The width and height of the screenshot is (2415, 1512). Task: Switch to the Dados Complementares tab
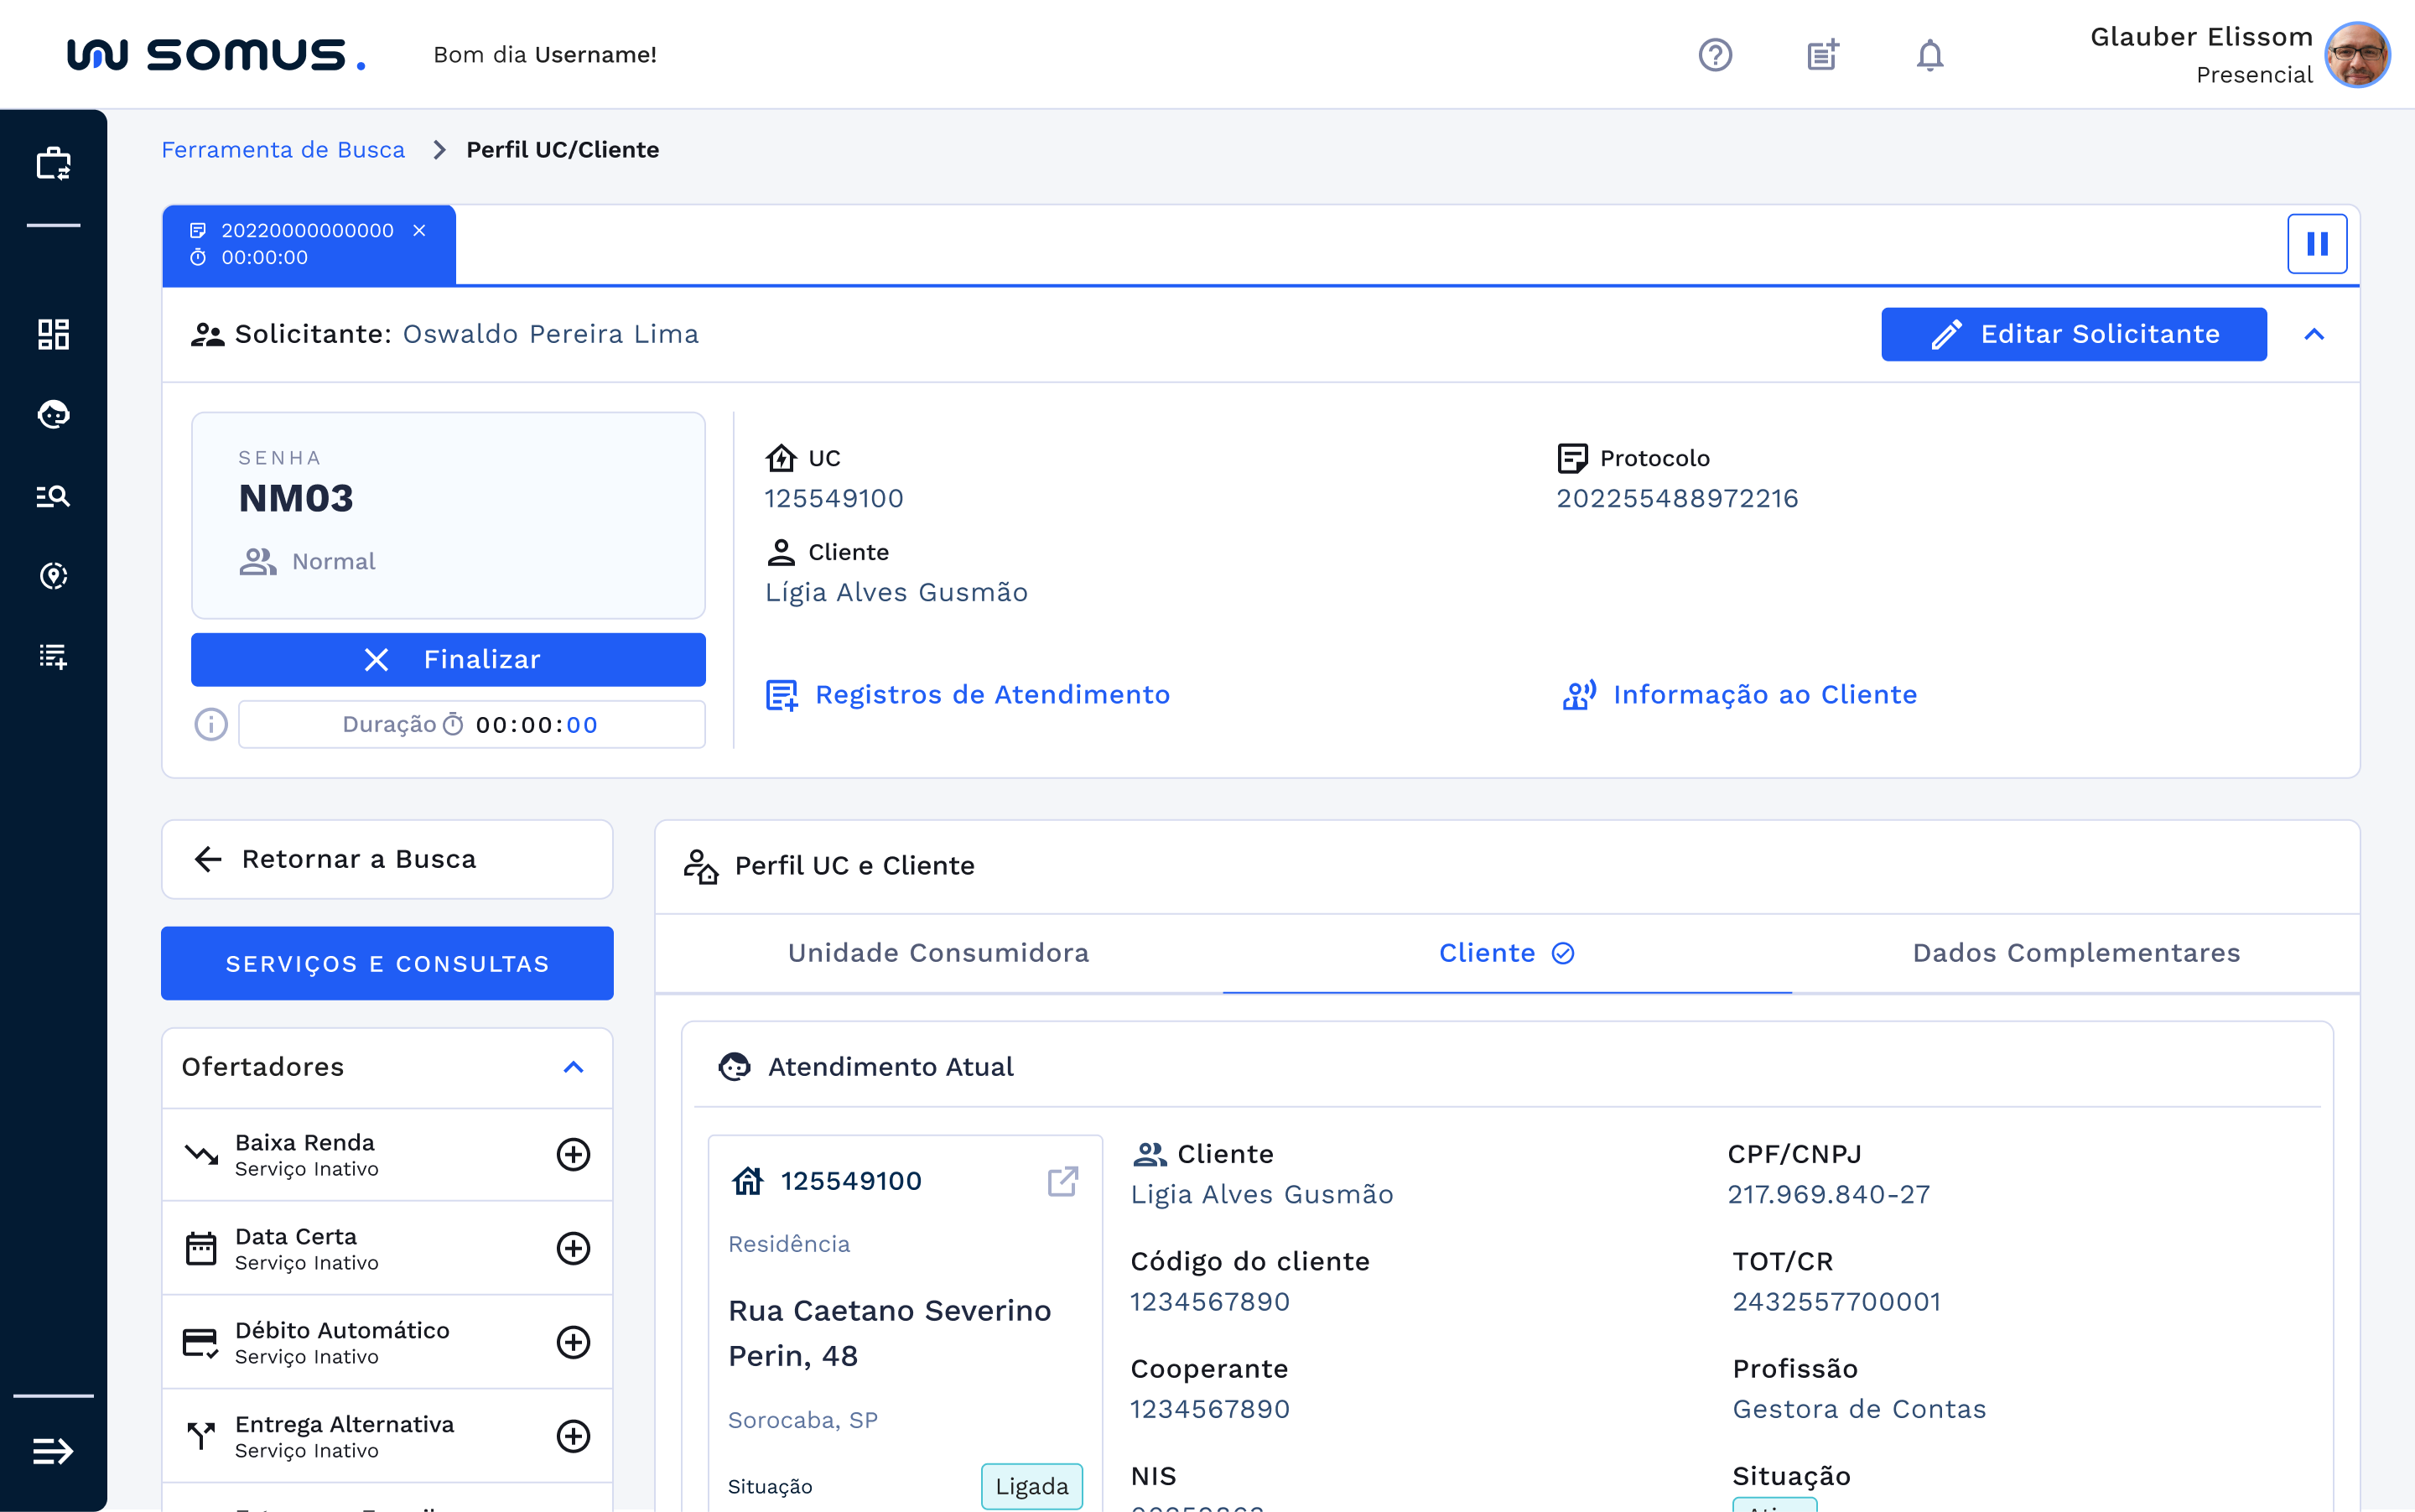pos(2078,953)
